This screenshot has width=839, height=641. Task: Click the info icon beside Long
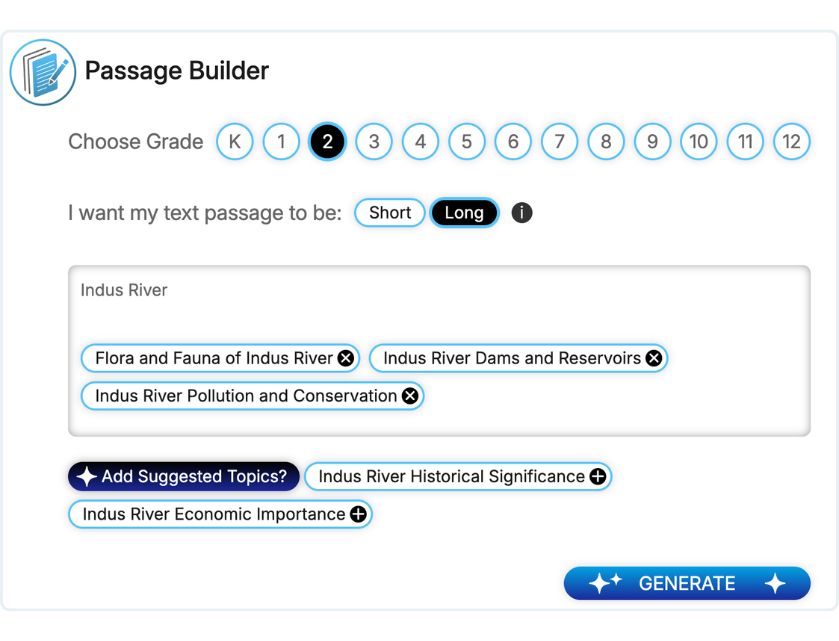click(x=521, y=213)
